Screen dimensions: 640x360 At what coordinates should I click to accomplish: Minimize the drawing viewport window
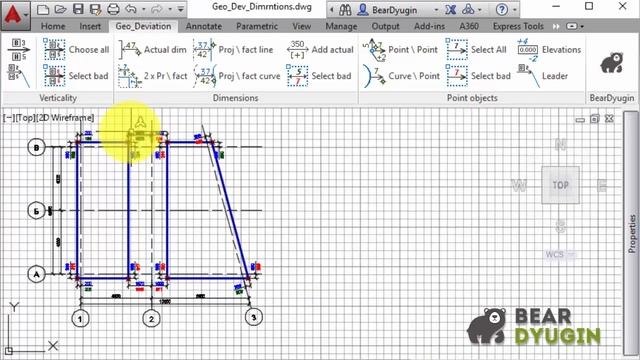tap(580, 120)
